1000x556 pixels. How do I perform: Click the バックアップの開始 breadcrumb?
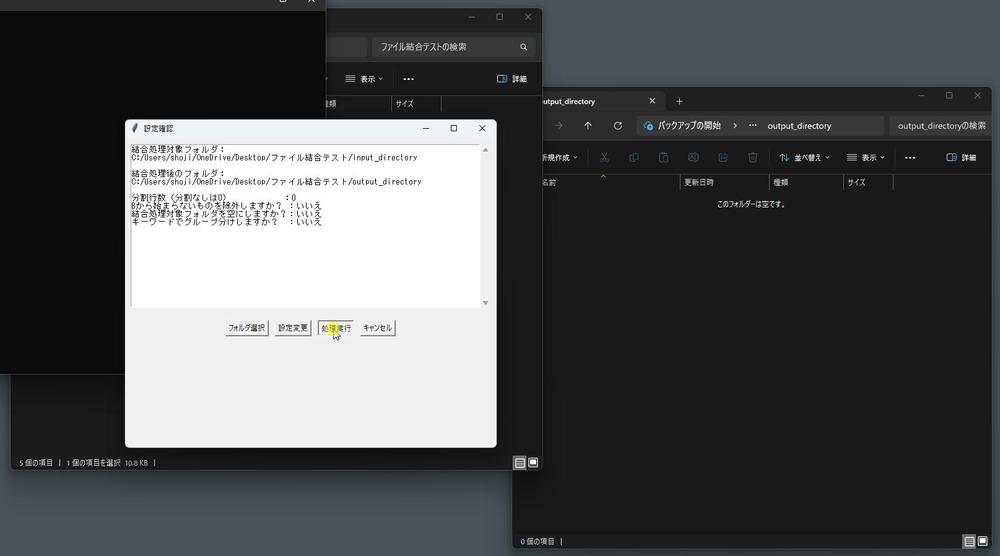pyautogui.click(x=689, y=126)
